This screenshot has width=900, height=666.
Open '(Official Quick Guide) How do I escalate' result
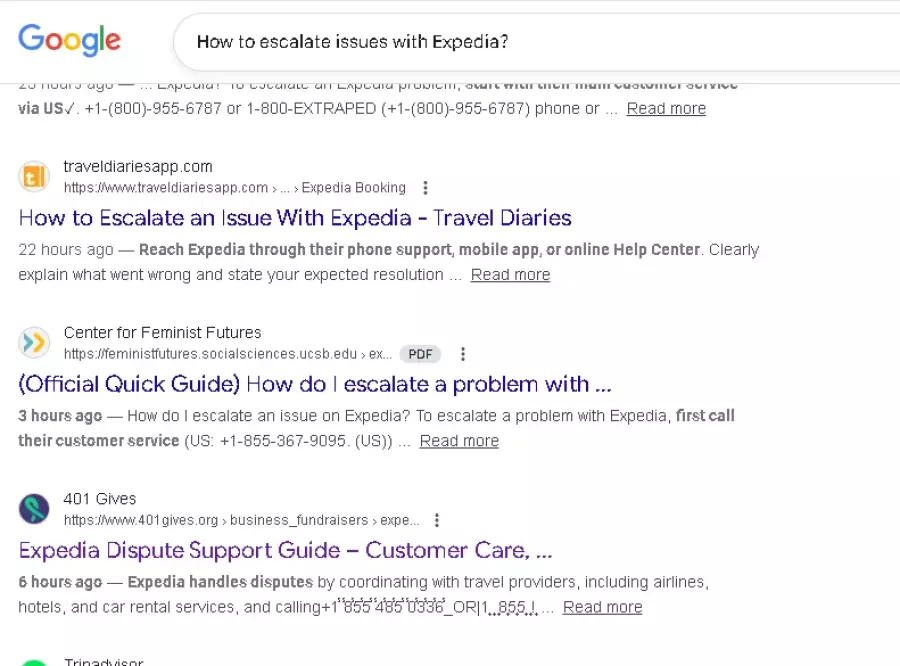click(315, 384)
